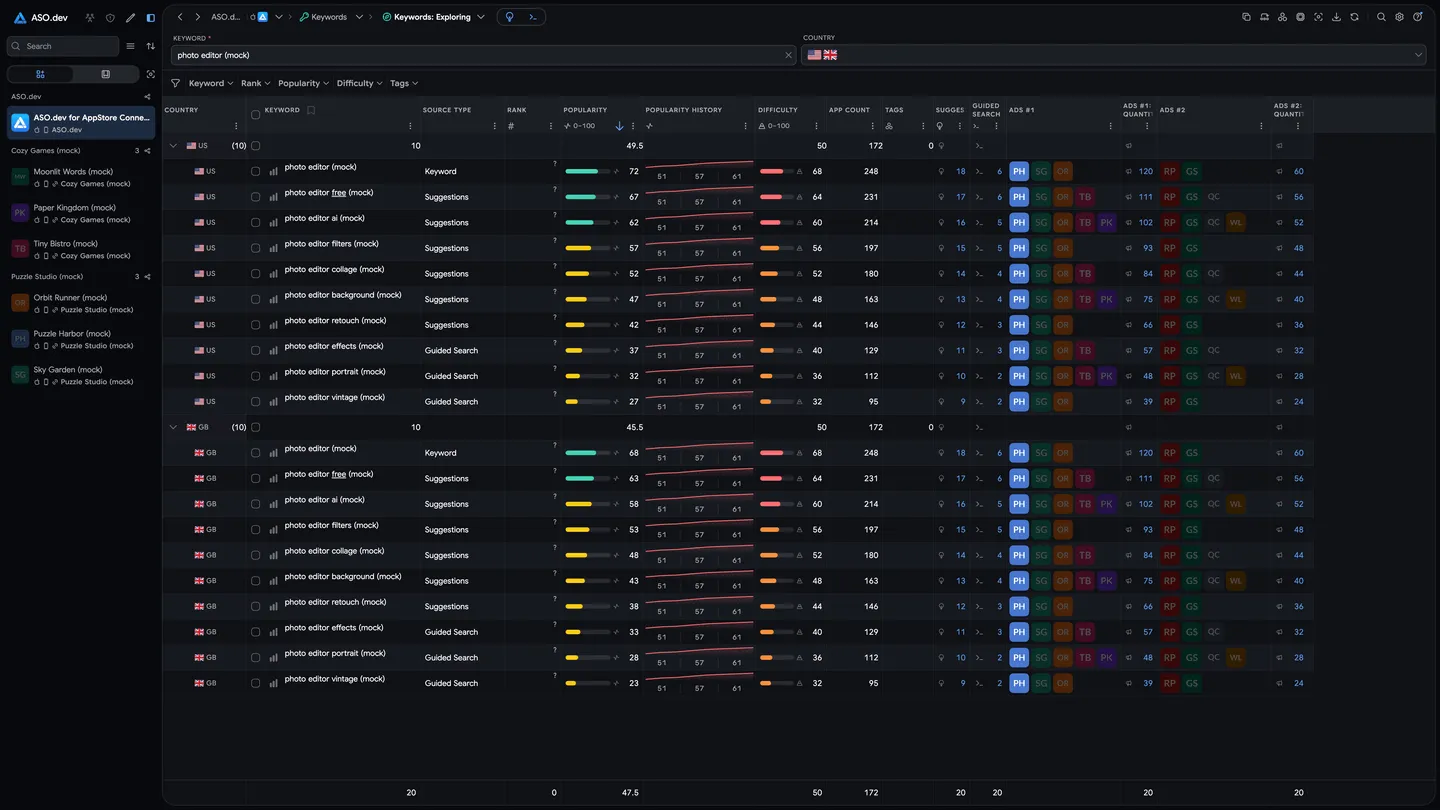Collapse the GB country group
The height and width of the screenshot is (810, 1440).
click(x=173, y=427)
